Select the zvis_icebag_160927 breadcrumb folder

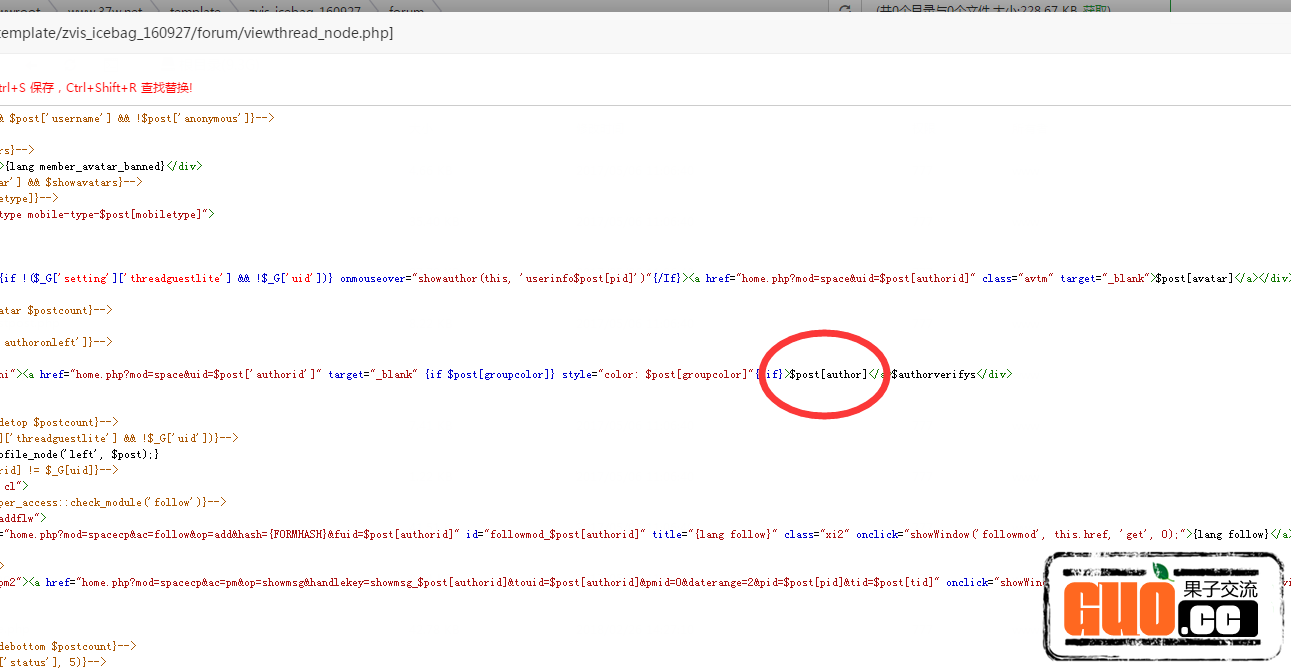304,10
